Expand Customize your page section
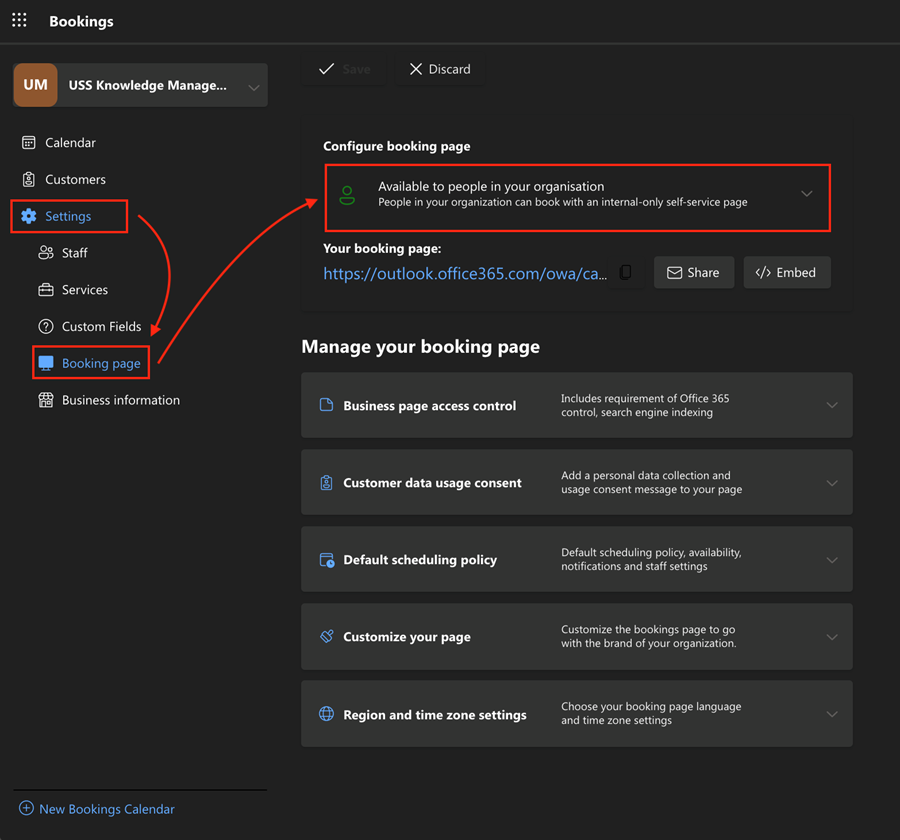Screen dimensions: 900x840 [x=577, y=637]
